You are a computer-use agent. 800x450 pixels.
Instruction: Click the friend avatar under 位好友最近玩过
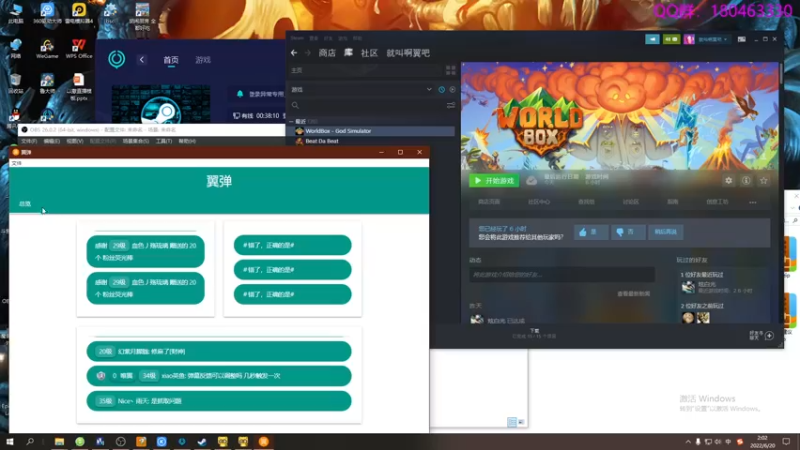coord(688,287)
